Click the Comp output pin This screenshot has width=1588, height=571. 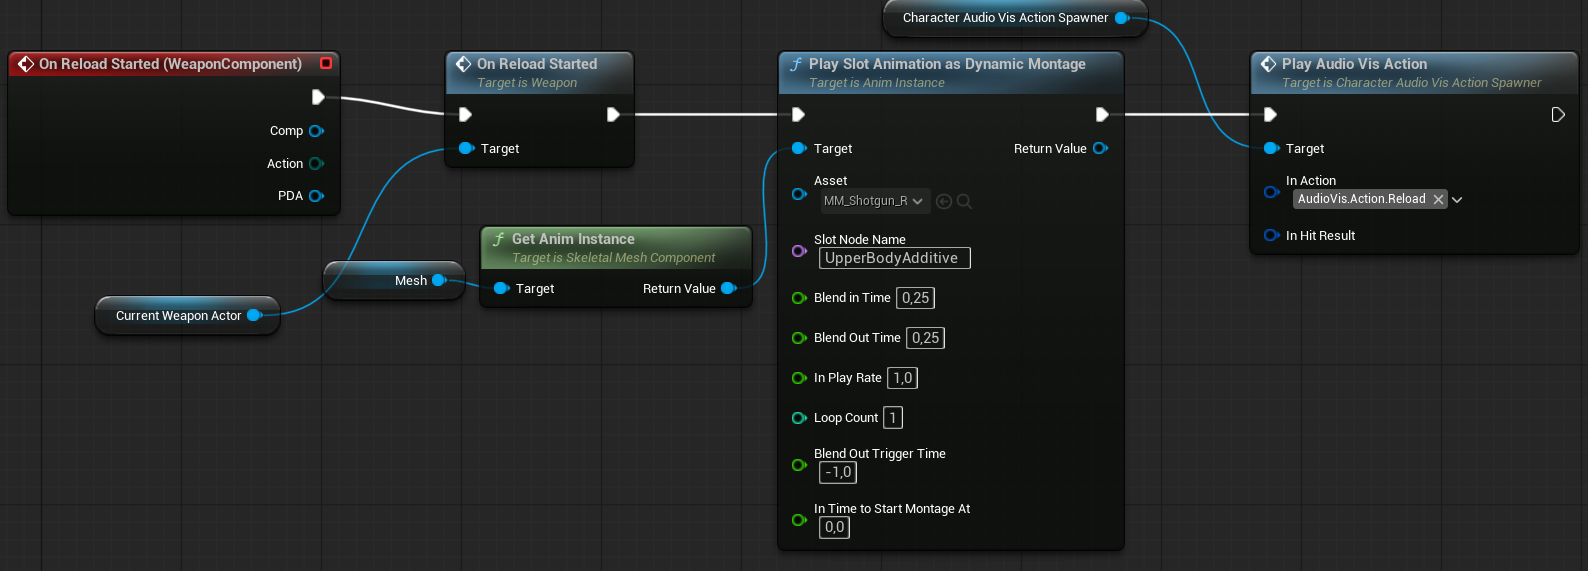[316, 131]
